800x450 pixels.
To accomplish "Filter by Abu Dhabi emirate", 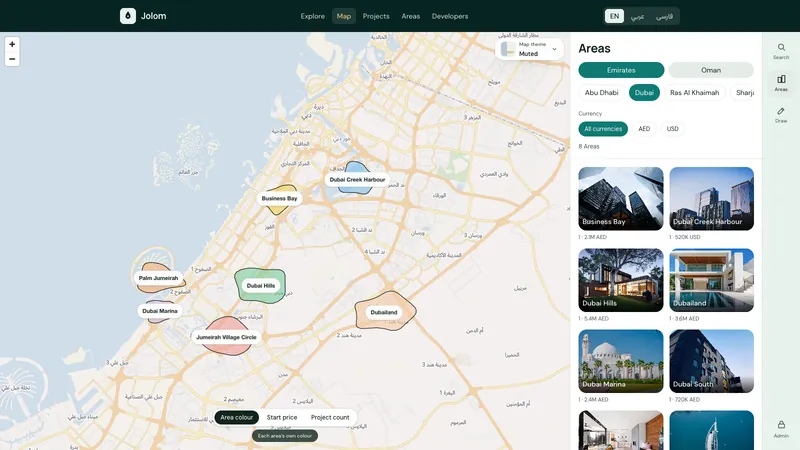I will pyautogui.click(x=602, y=92).
